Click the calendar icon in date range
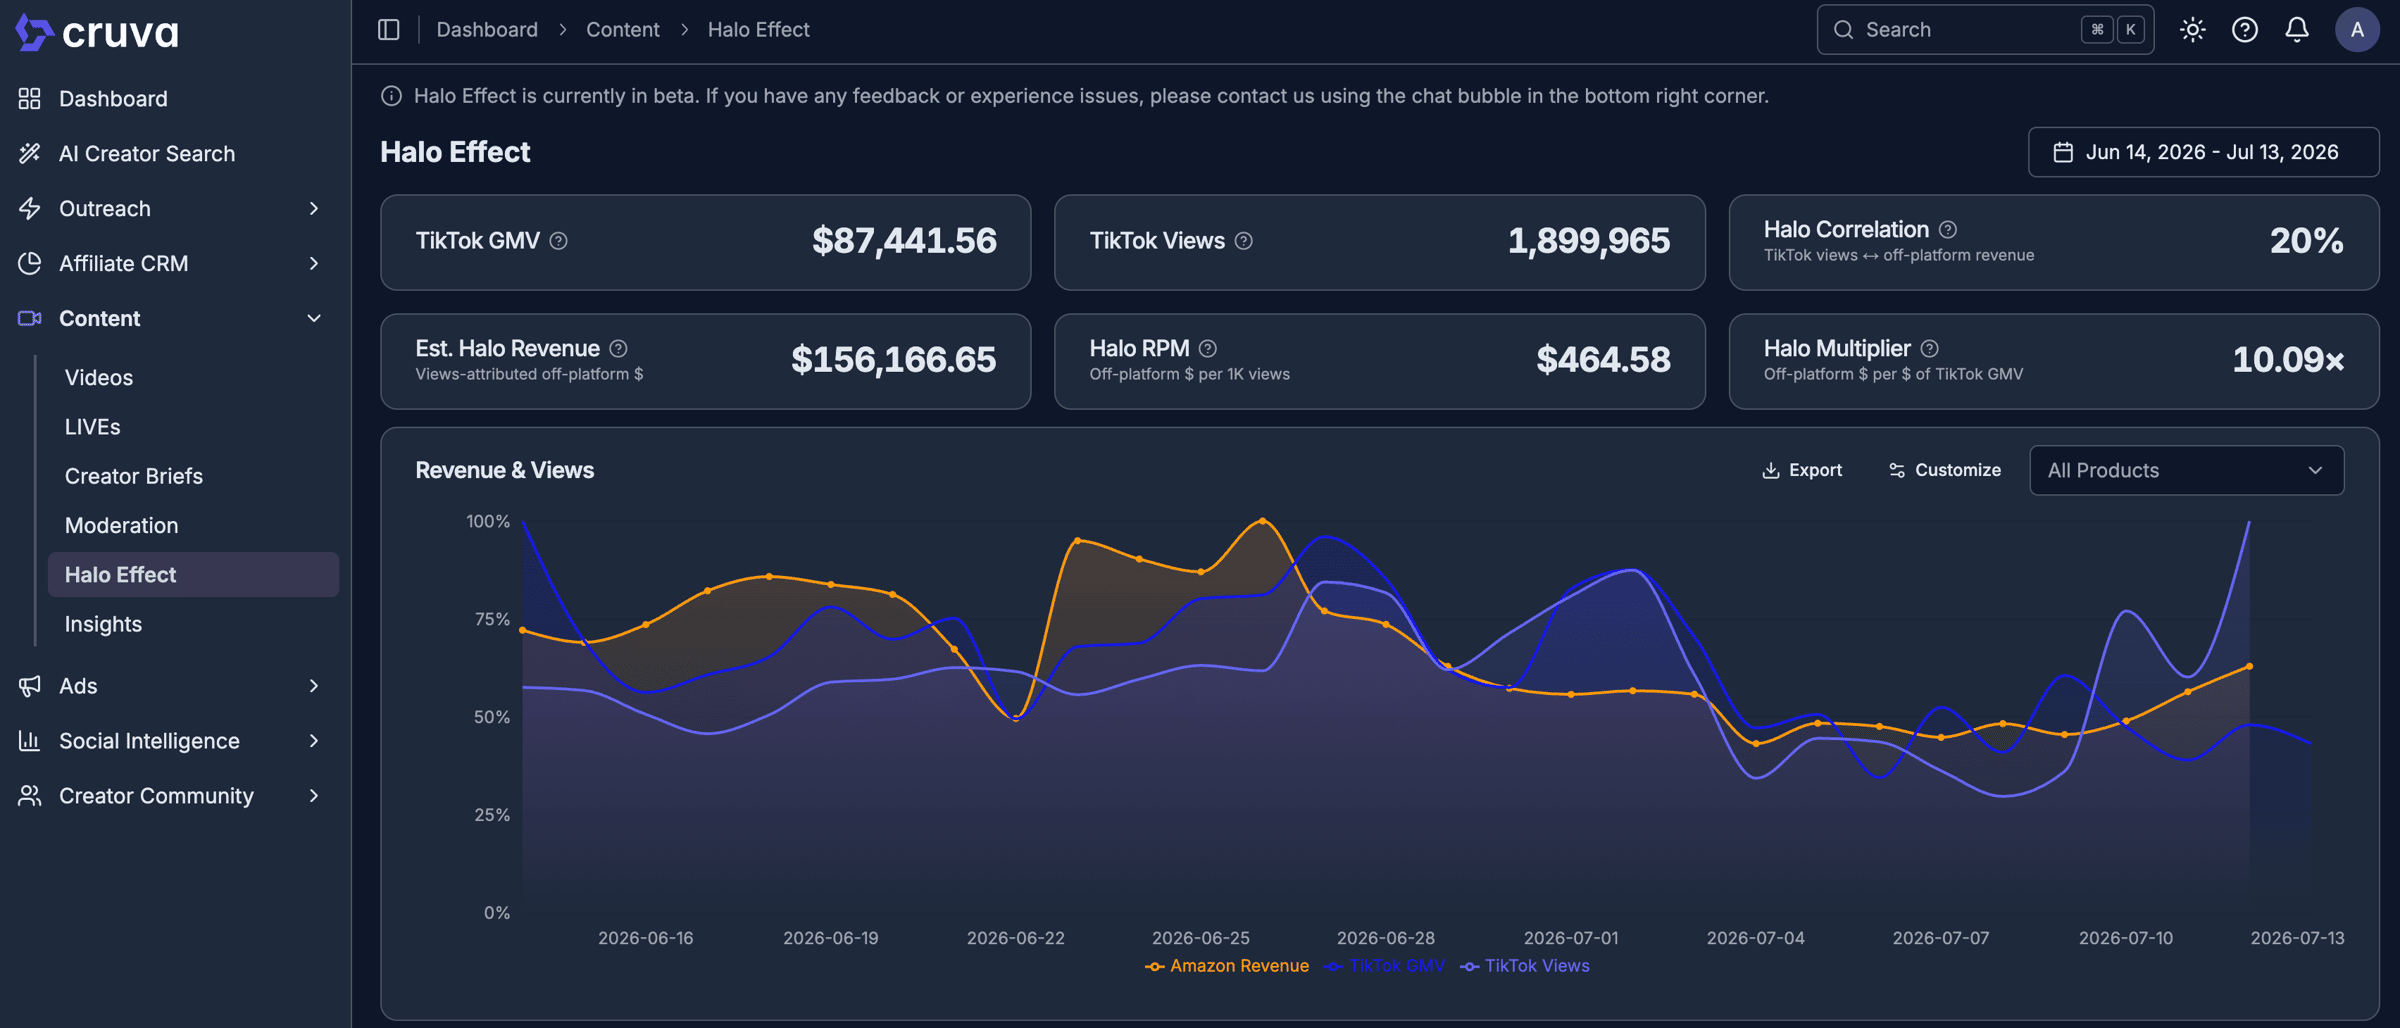This screenshot has width=2400, height=1028. [x=2063, y=152]
